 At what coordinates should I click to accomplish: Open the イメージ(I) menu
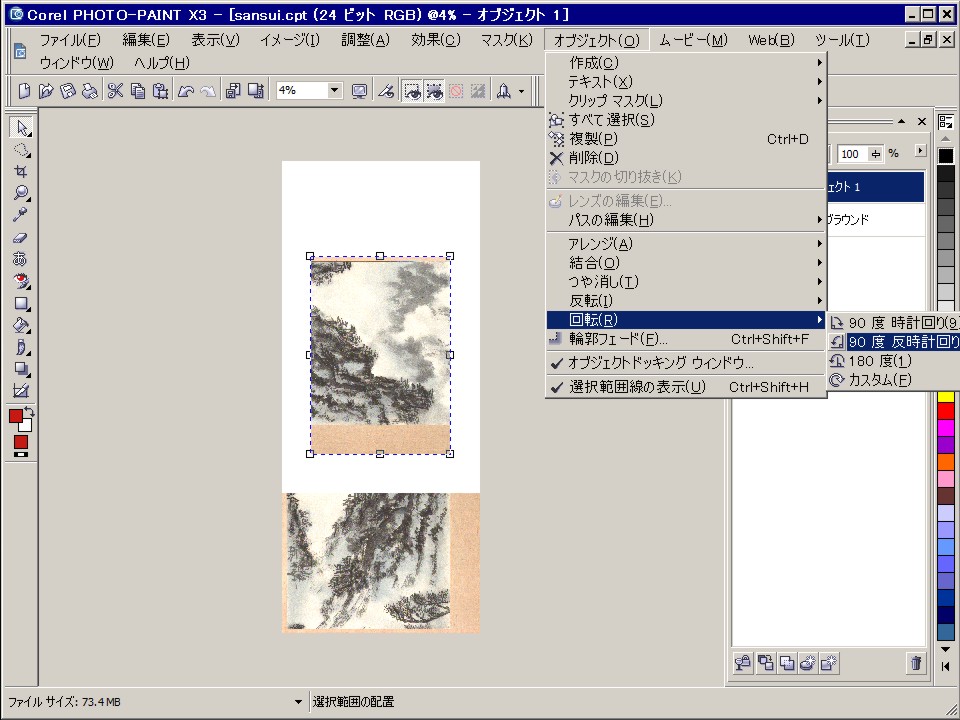coord(290,40)
